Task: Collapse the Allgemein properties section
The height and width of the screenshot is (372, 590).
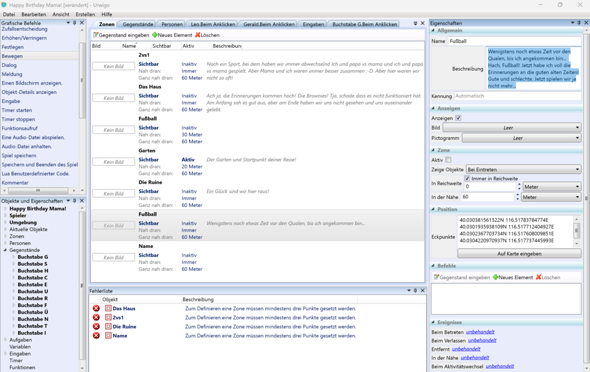Action: tap(433, 30)
